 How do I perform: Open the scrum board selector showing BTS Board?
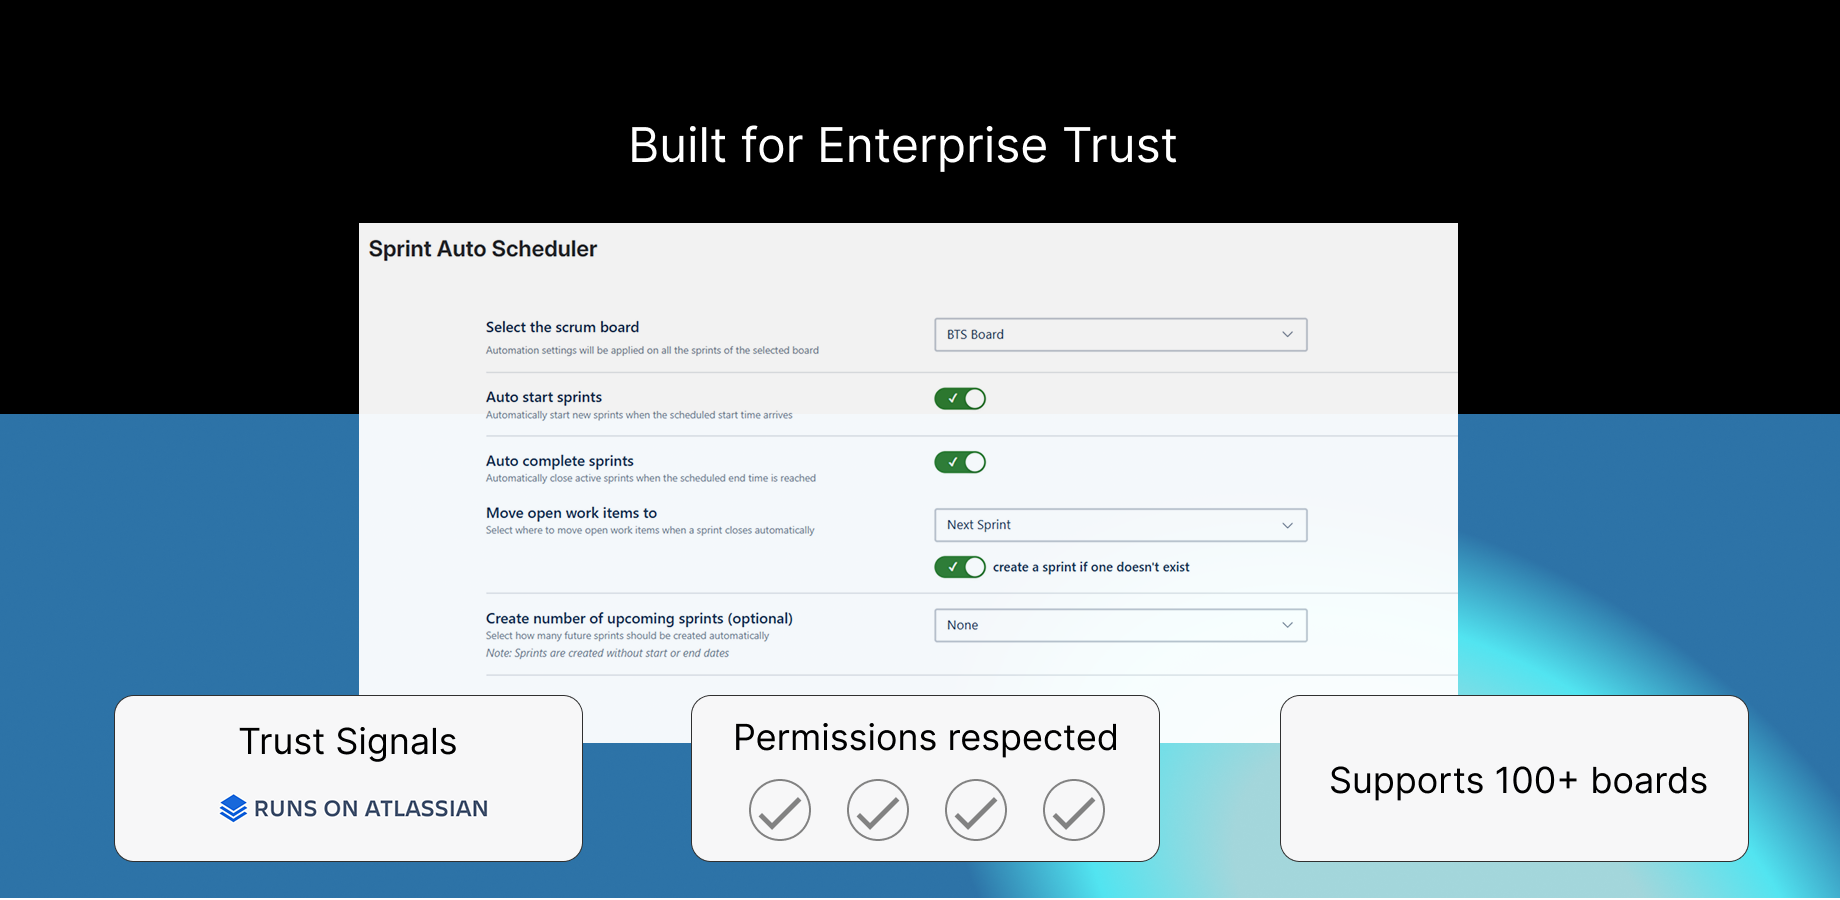tap(1120, 334)
